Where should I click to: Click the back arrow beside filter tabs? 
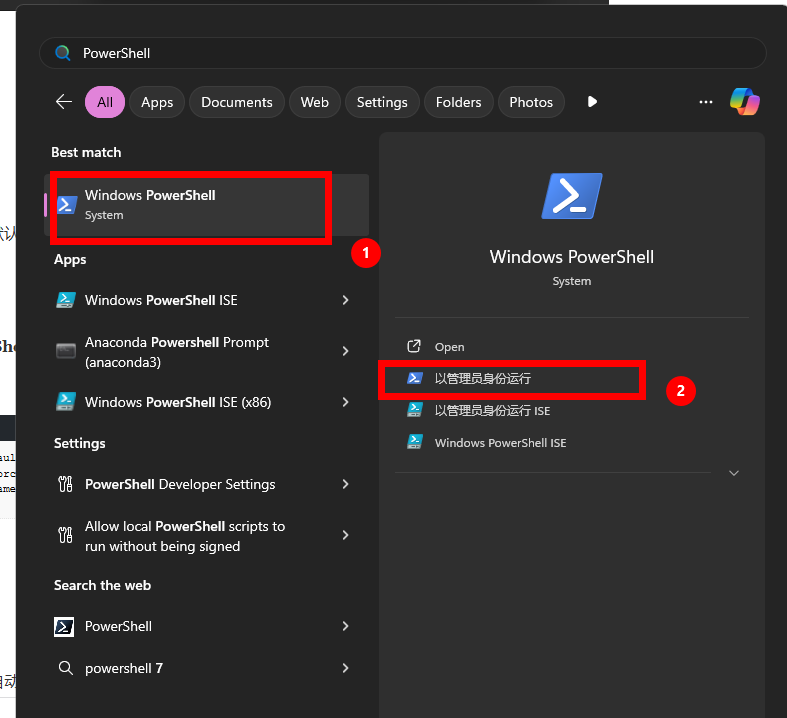[x=64, y=102]
